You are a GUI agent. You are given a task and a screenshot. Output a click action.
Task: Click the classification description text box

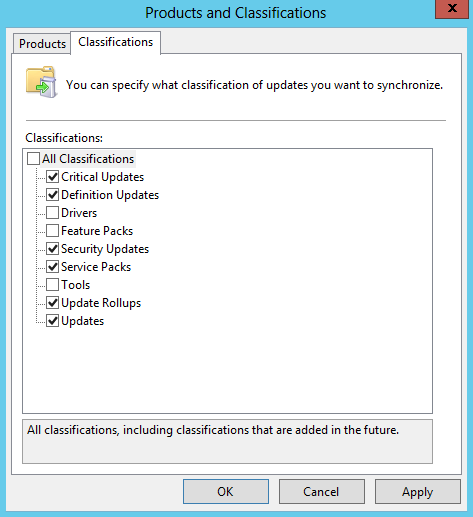click(227, 441)
